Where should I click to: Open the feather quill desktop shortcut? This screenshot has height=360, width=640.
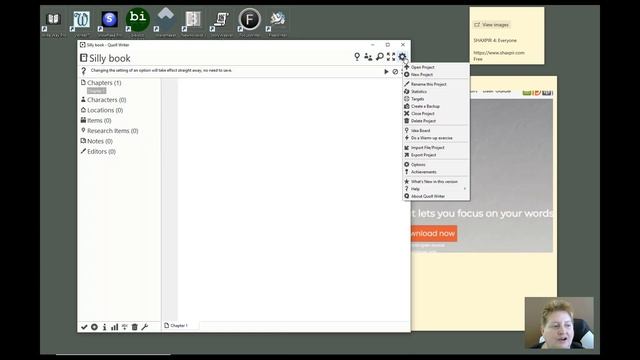point(278,22)
